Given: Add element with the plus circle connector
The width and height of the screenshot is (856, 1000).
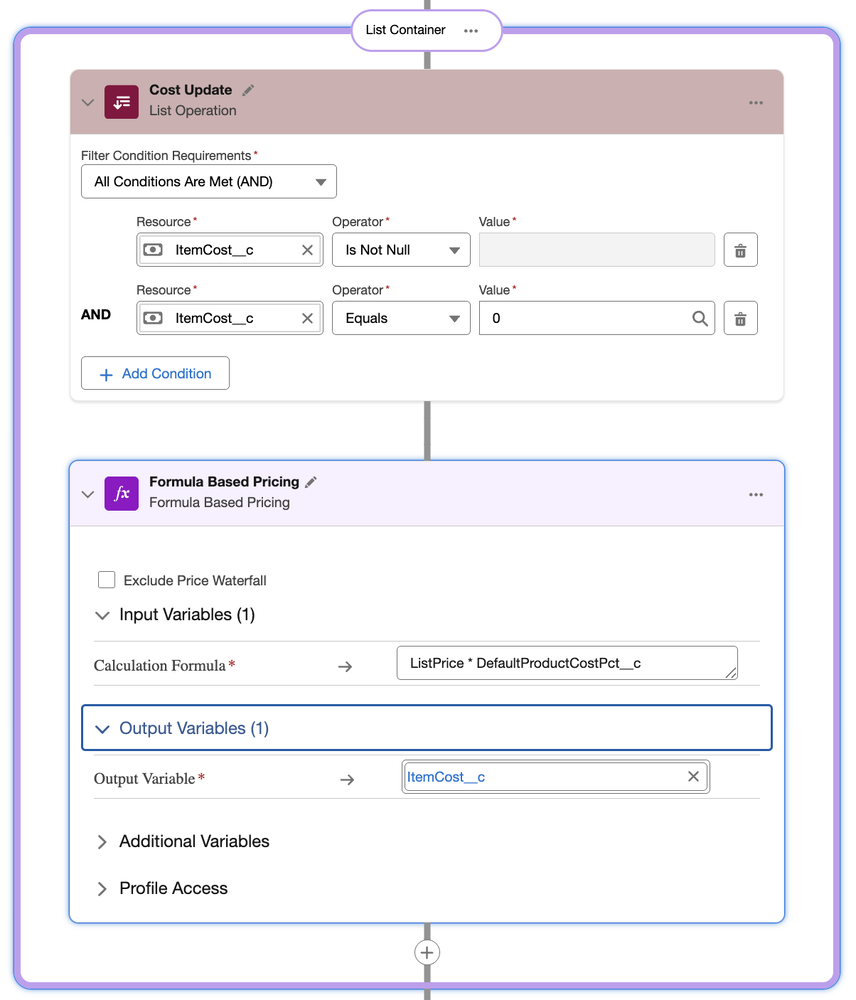Looking at the screenshot, I should pyautogui.click(x=427, y=952).
